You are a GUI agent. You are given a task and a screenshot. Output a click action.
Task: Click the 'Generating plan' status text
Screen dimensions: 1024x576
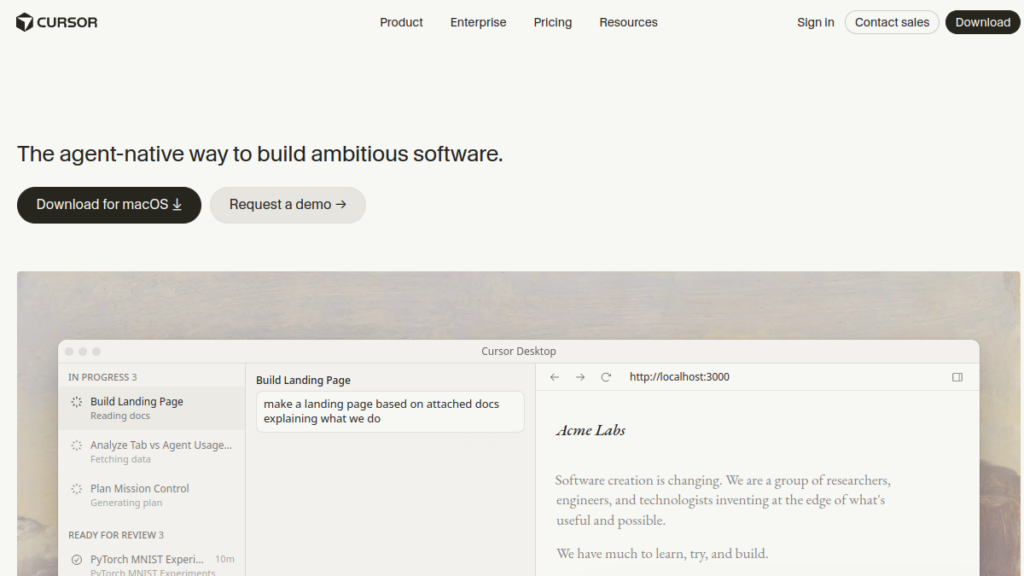tap(126, 503)
